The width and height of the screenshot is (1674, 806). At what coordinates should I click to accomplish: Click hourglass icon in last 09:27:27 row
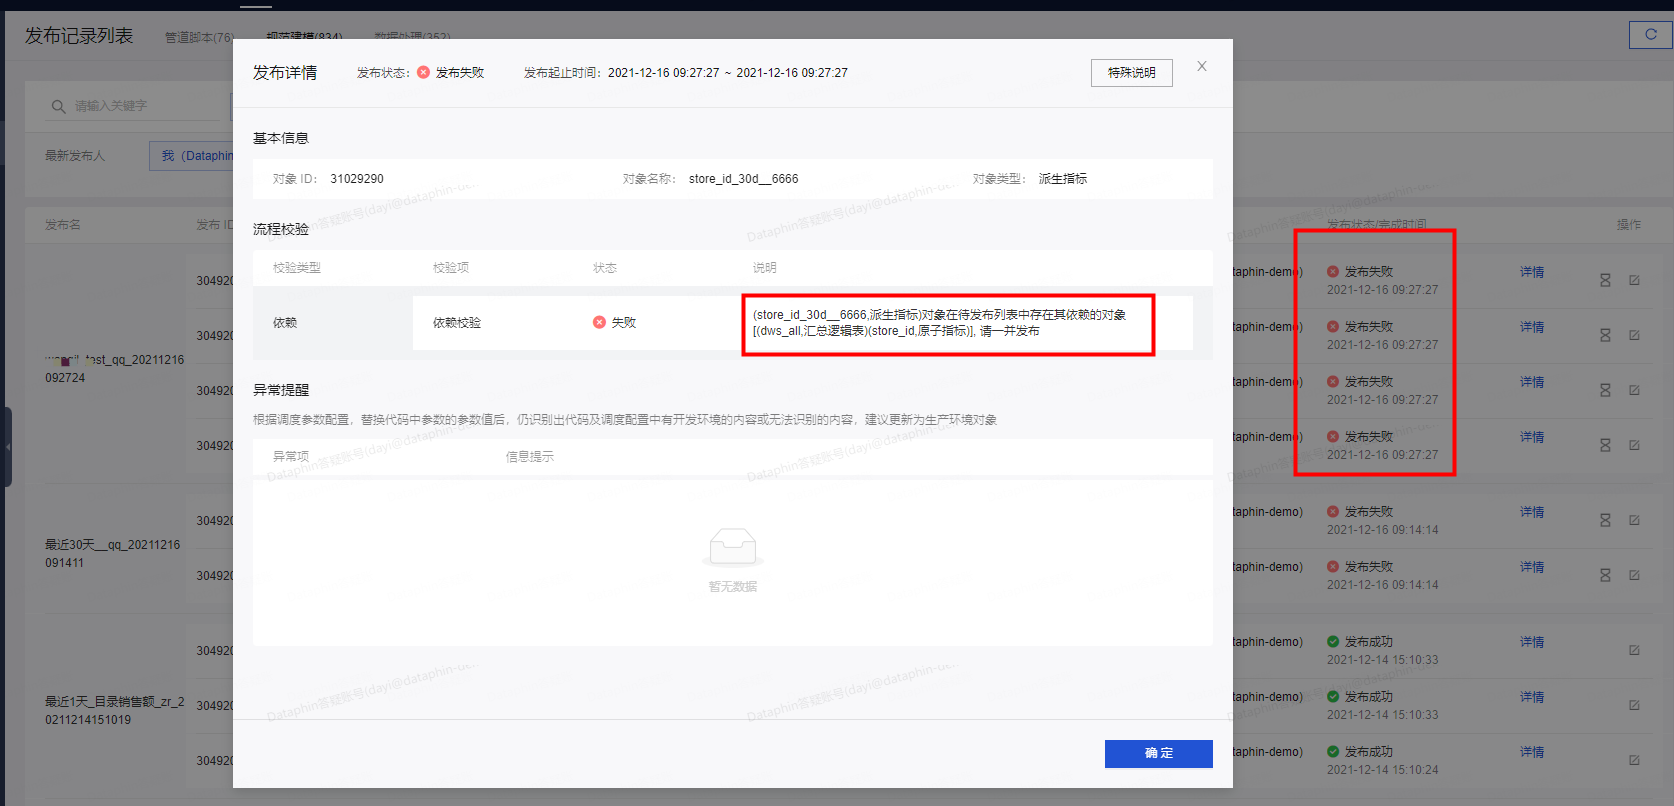point(1605,446)
